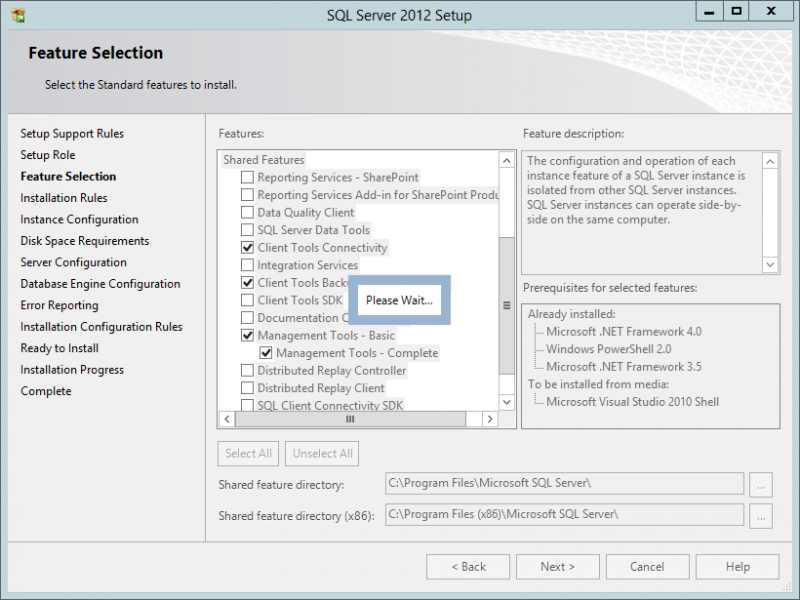This screenshot has width=800, height=600.
Task: Click the feature description scroll up arrow
Action: (x=770, y=161)
